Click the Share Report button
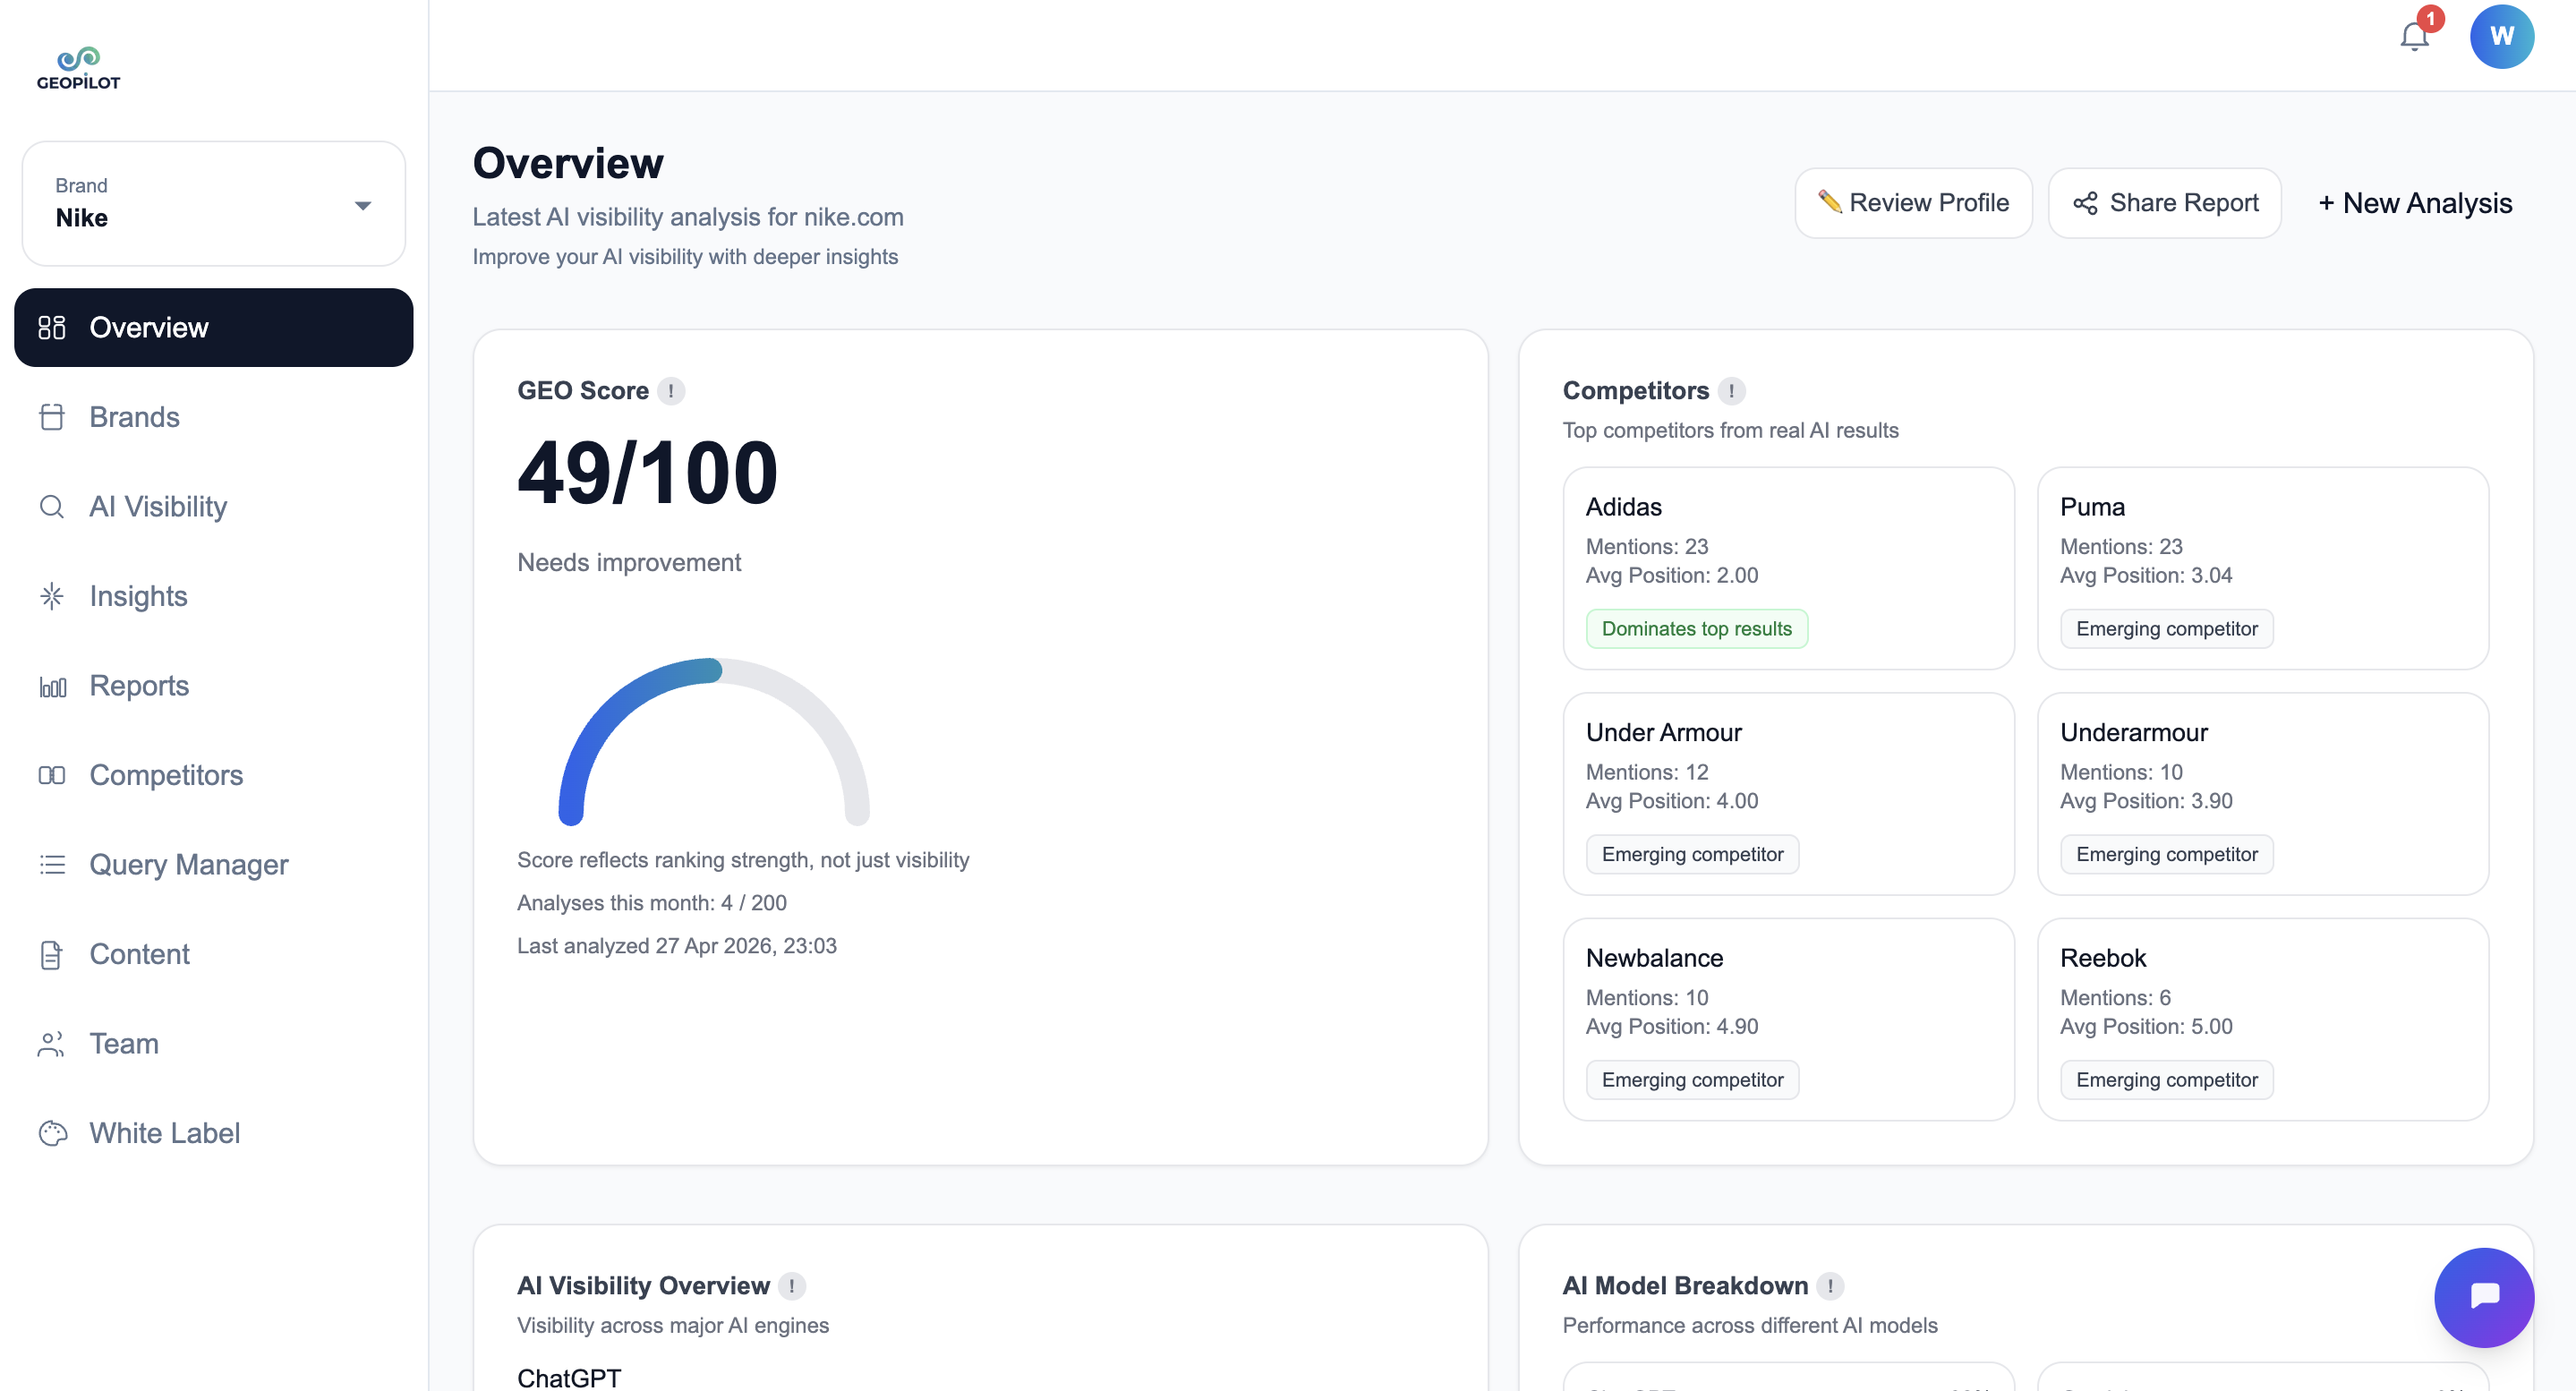This screenshot has width=2576, height=1391. [x=2164, y=203]
